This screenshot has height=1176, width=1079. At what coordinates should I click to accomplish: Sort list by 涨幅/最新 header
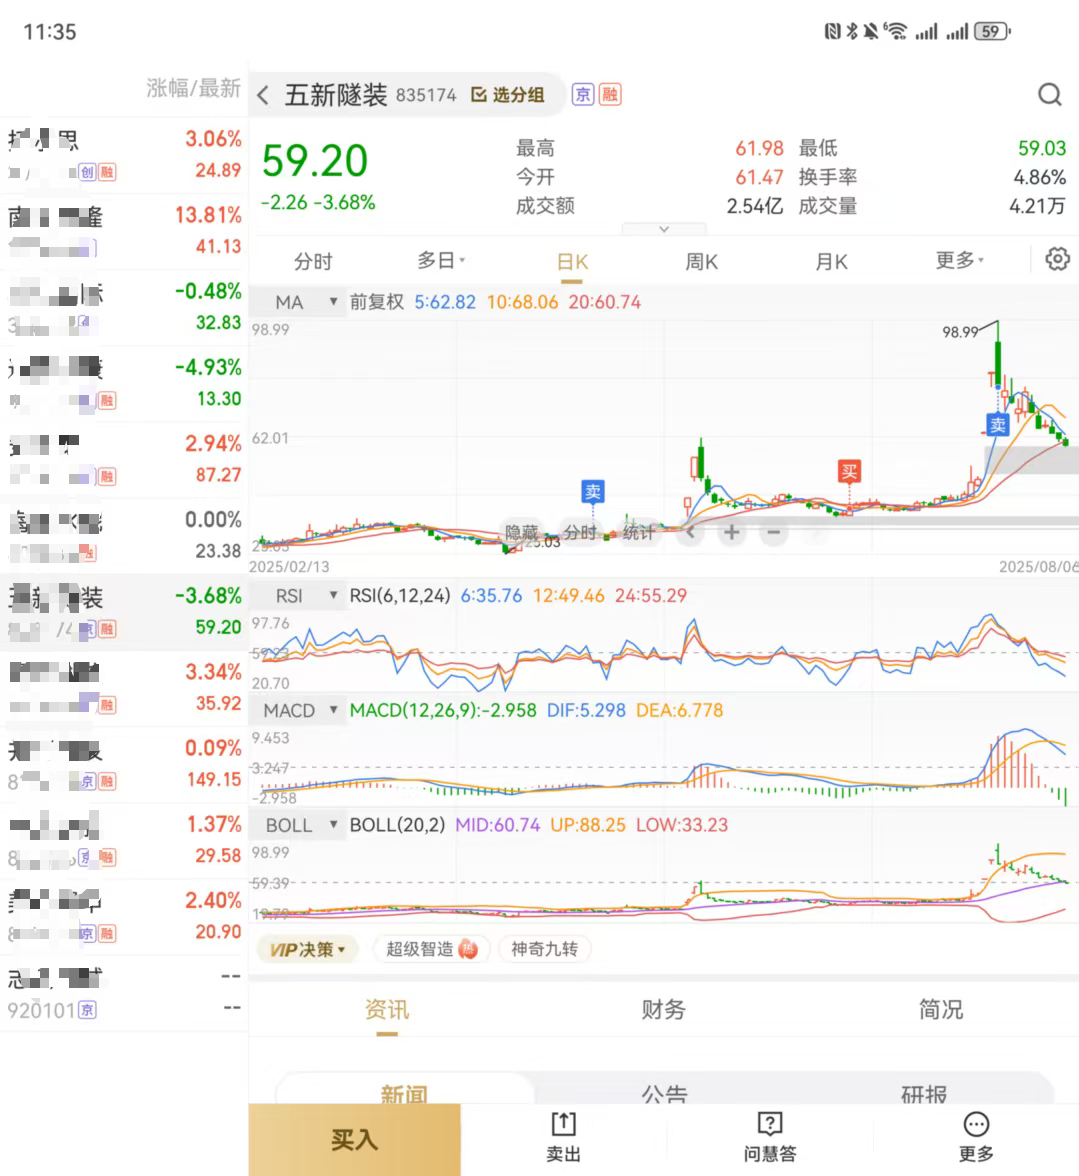[193, 88]
